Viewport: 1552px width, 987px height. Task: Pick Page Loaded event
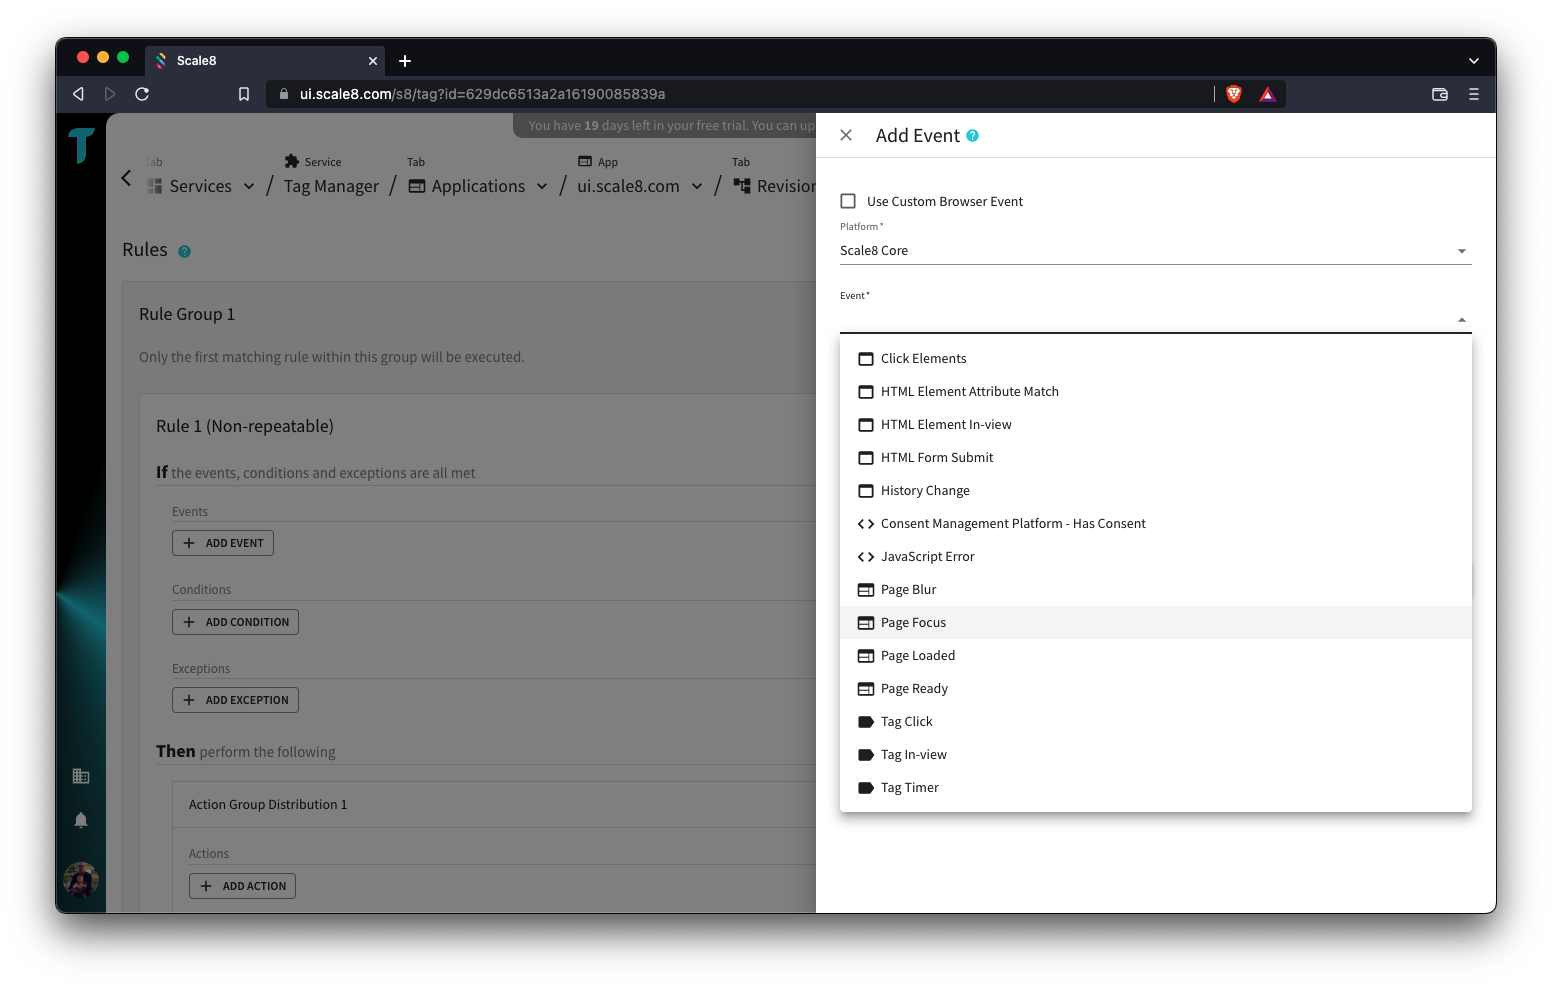1155,656
